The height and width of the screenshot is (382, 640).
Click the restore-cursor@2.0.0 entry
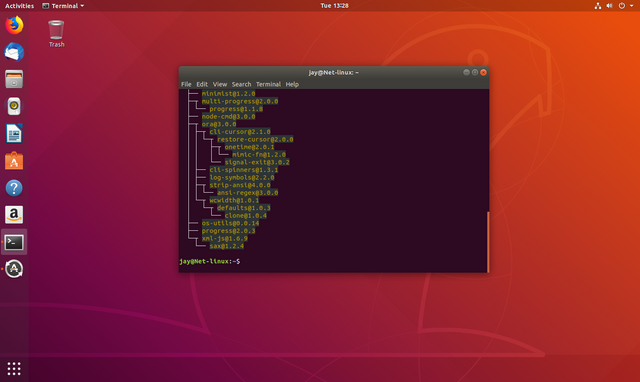(255, 139)
